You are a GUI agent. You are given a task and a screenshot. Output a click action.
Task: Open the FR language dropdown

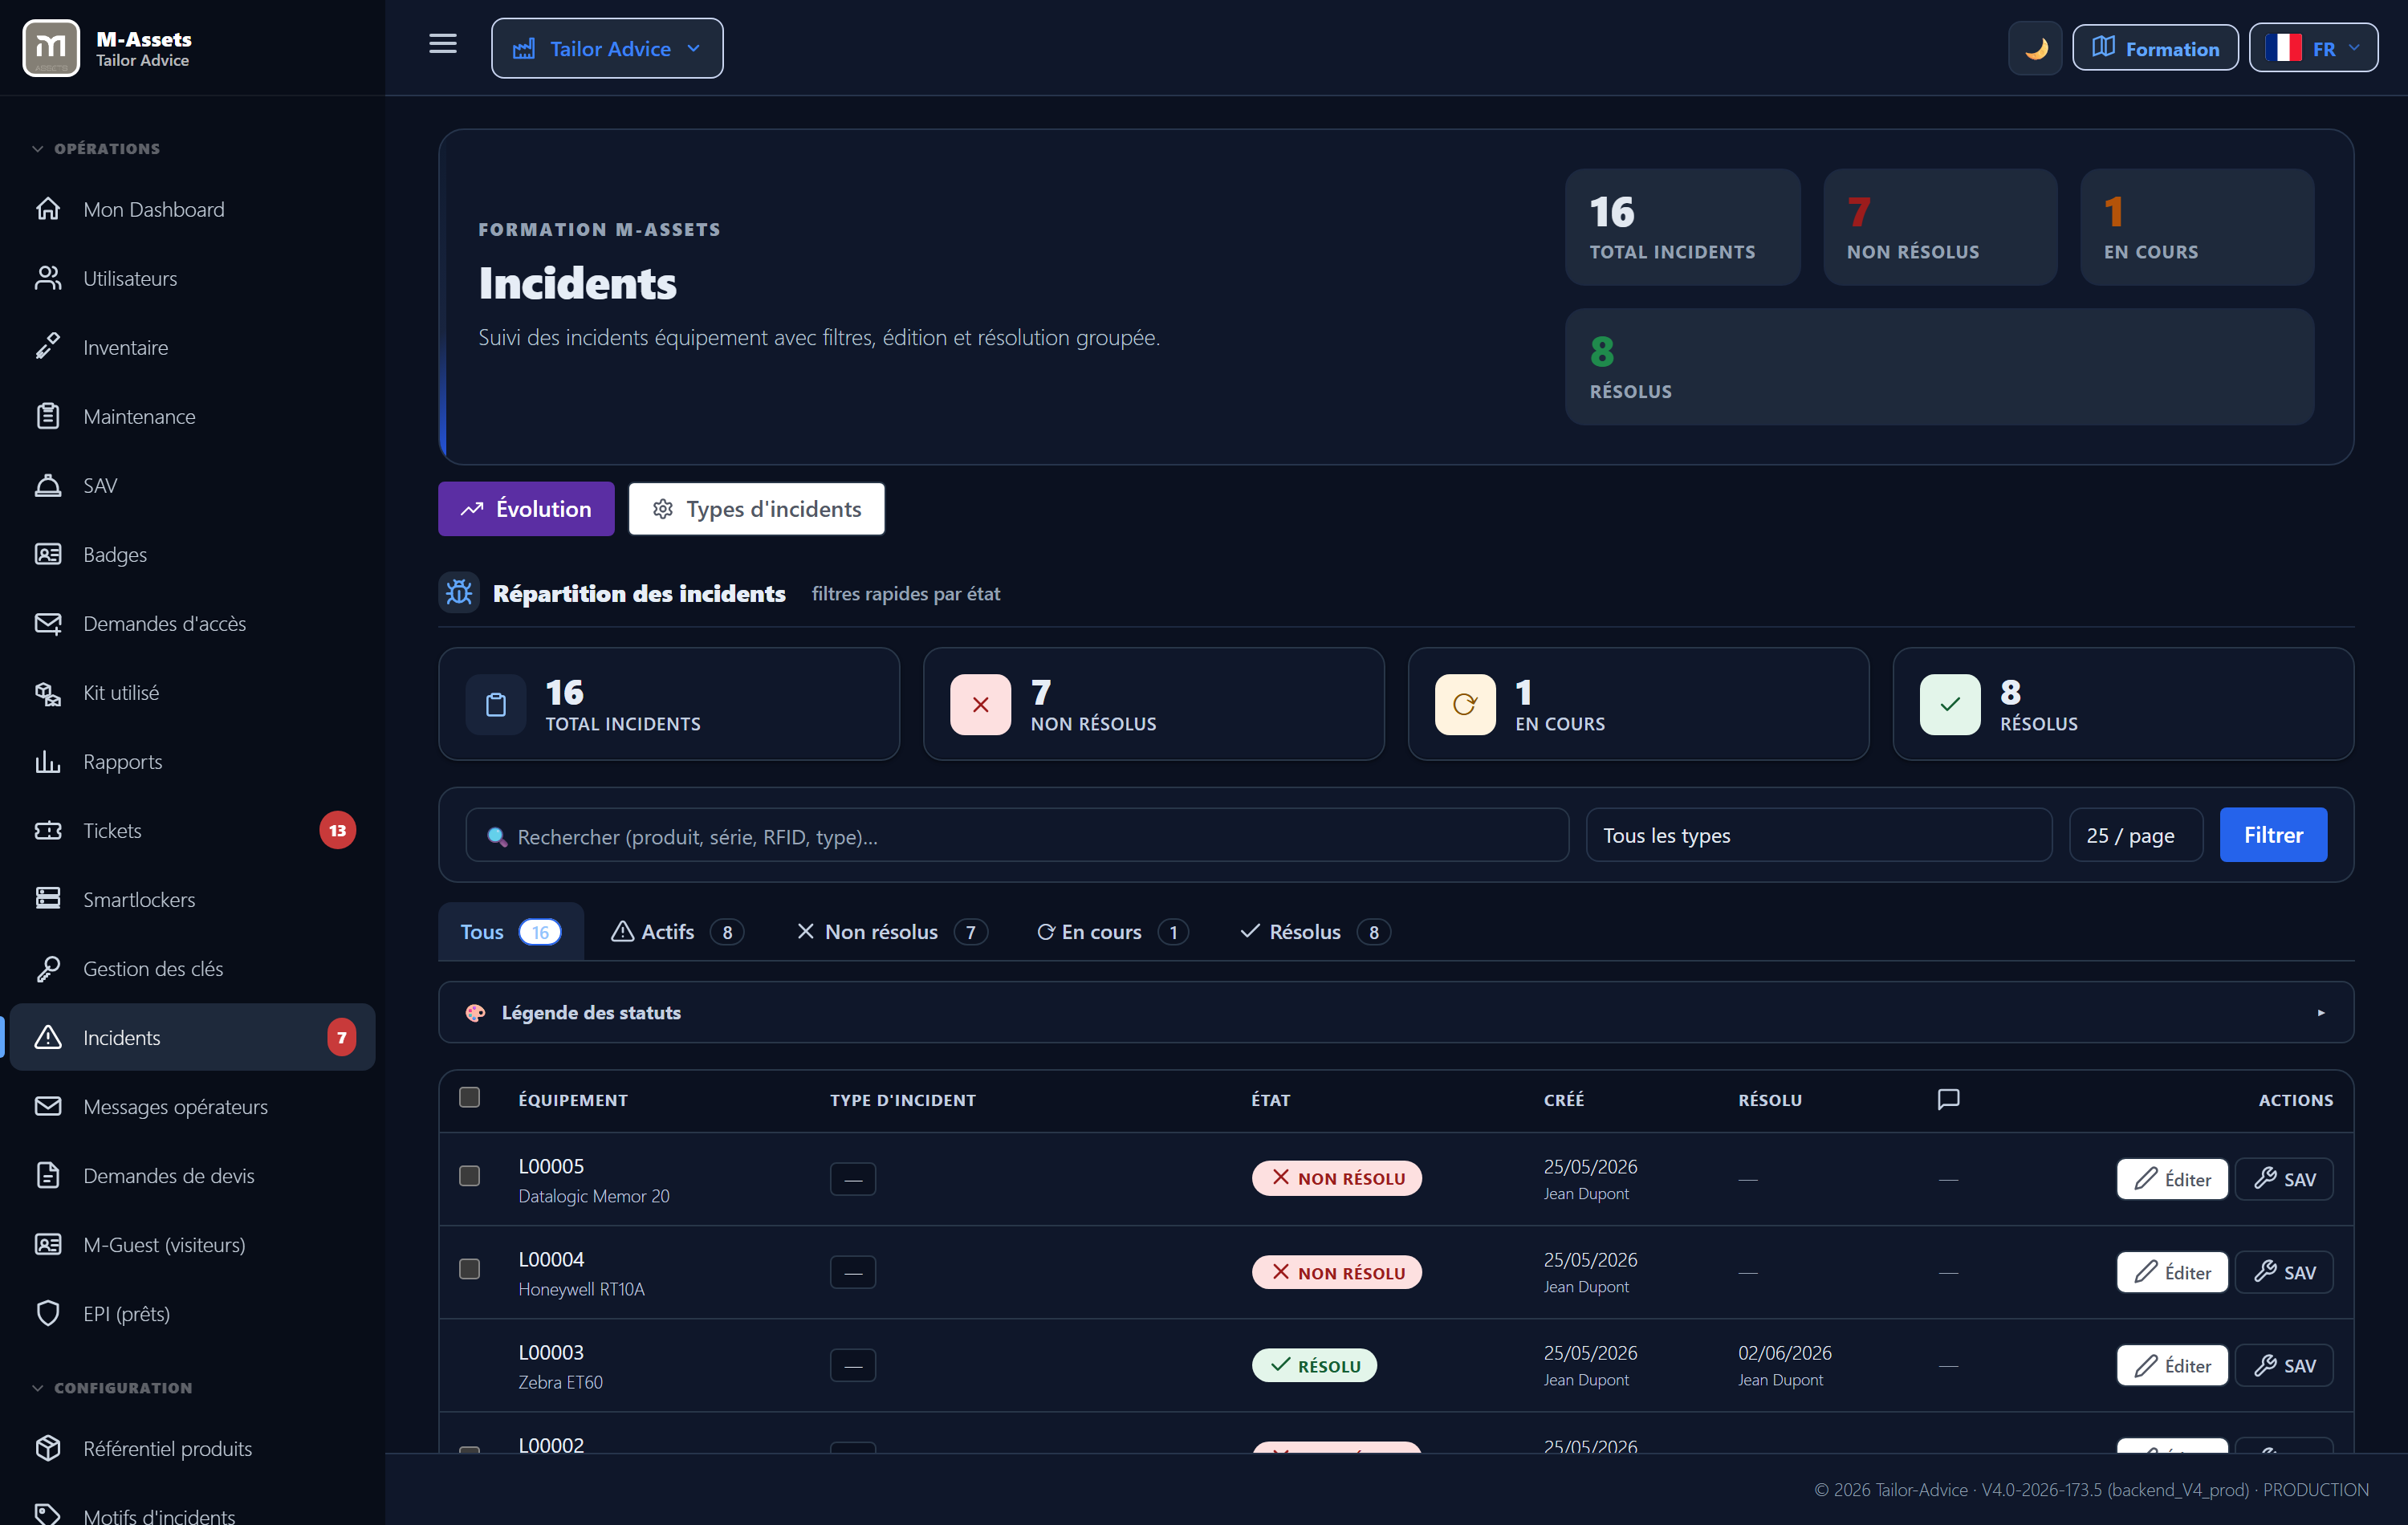[2313, 48]
